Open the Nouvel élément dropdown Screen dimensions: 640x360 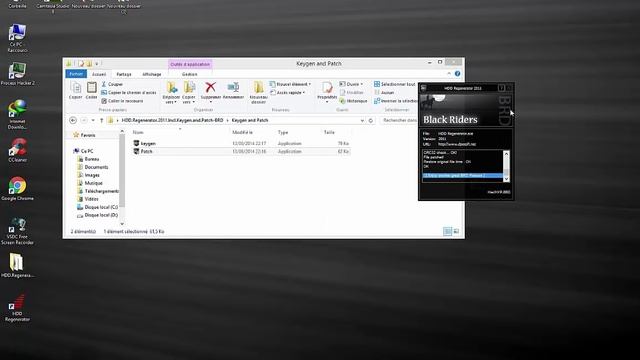tap(290, 84)
